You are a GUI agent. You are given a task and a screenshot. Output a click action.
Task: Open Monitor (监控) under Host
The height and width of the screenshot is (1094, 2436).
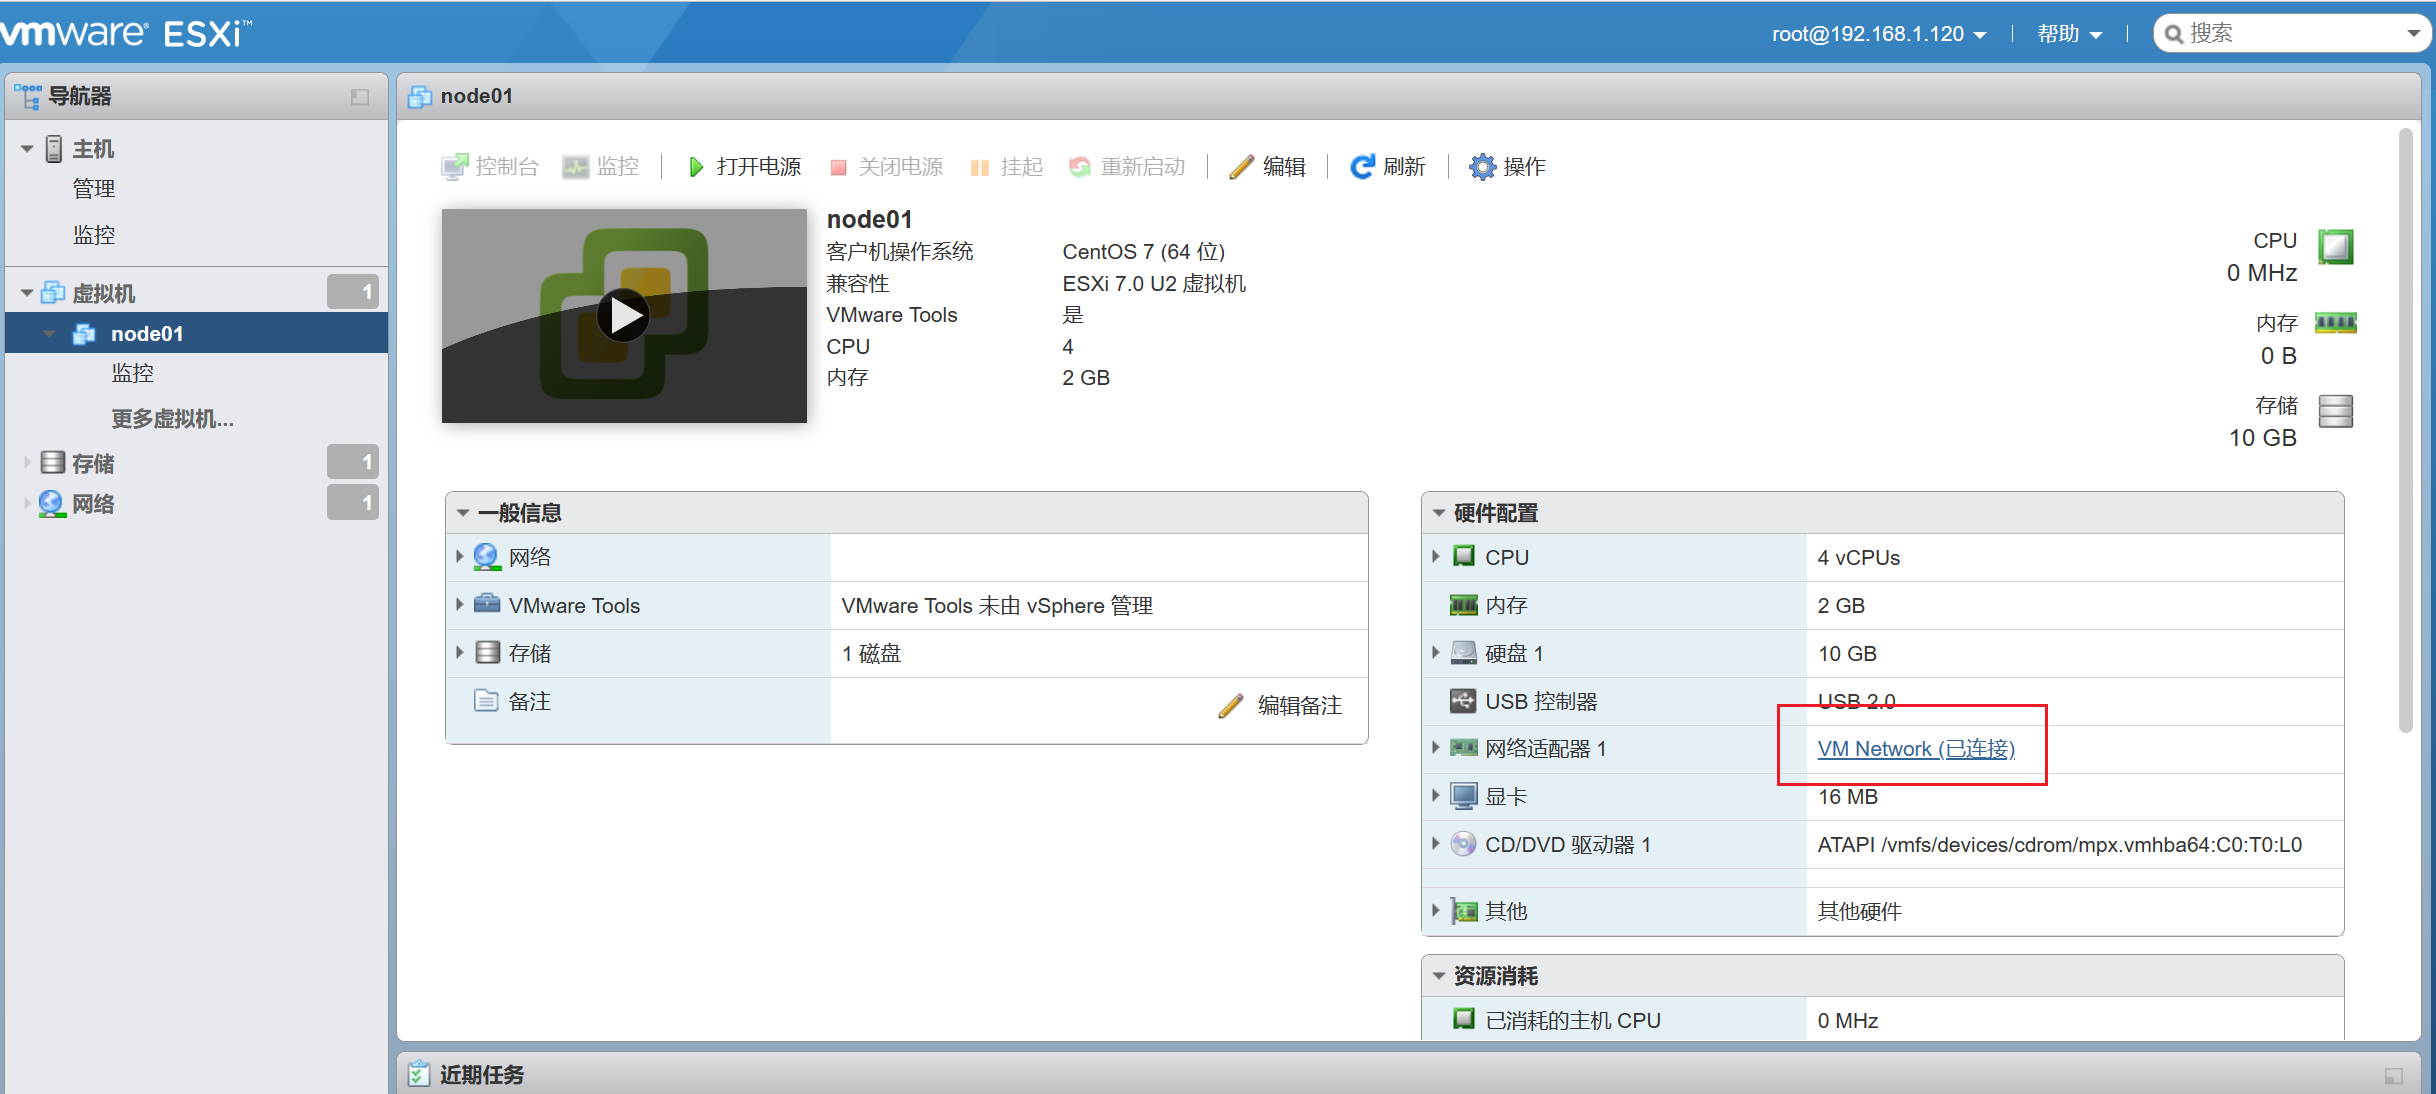click(94, 235)
